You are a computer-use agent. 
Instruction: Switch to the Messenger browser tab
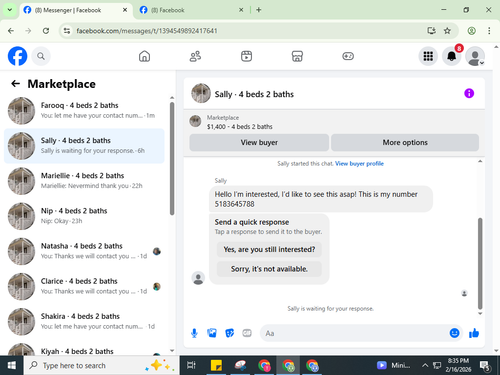(75, 10)
